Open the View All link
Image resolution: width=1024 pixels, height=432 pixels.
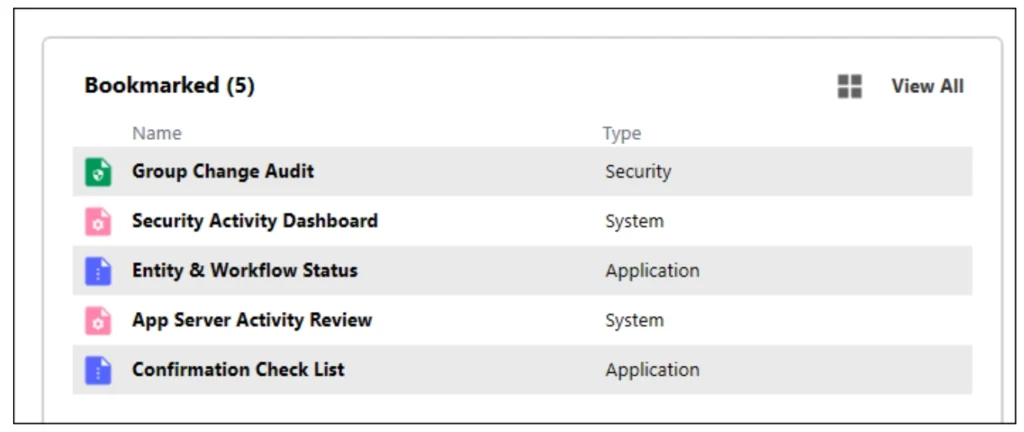tap(927, 87)
